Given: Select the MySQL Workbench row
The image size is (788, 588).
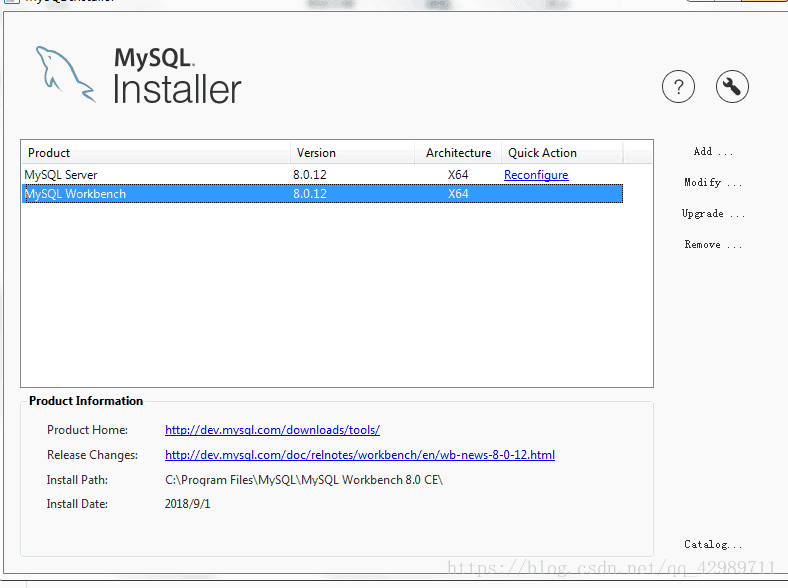Looking at the screenshot, I should 323,193.
